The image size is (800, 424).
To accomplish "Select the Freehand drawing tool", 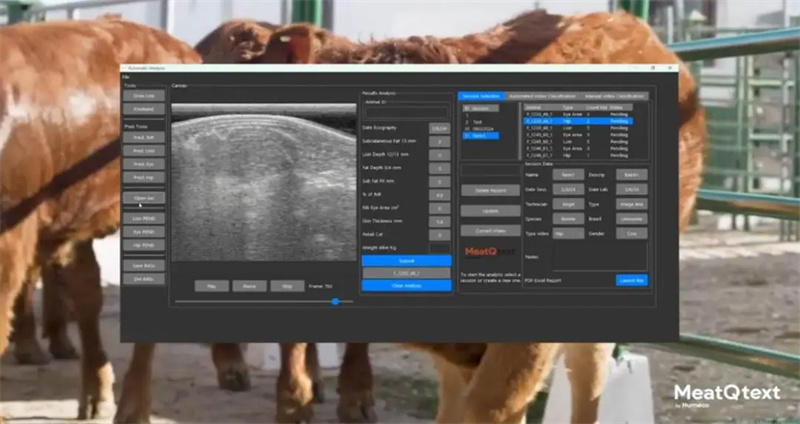I will 143,109.
